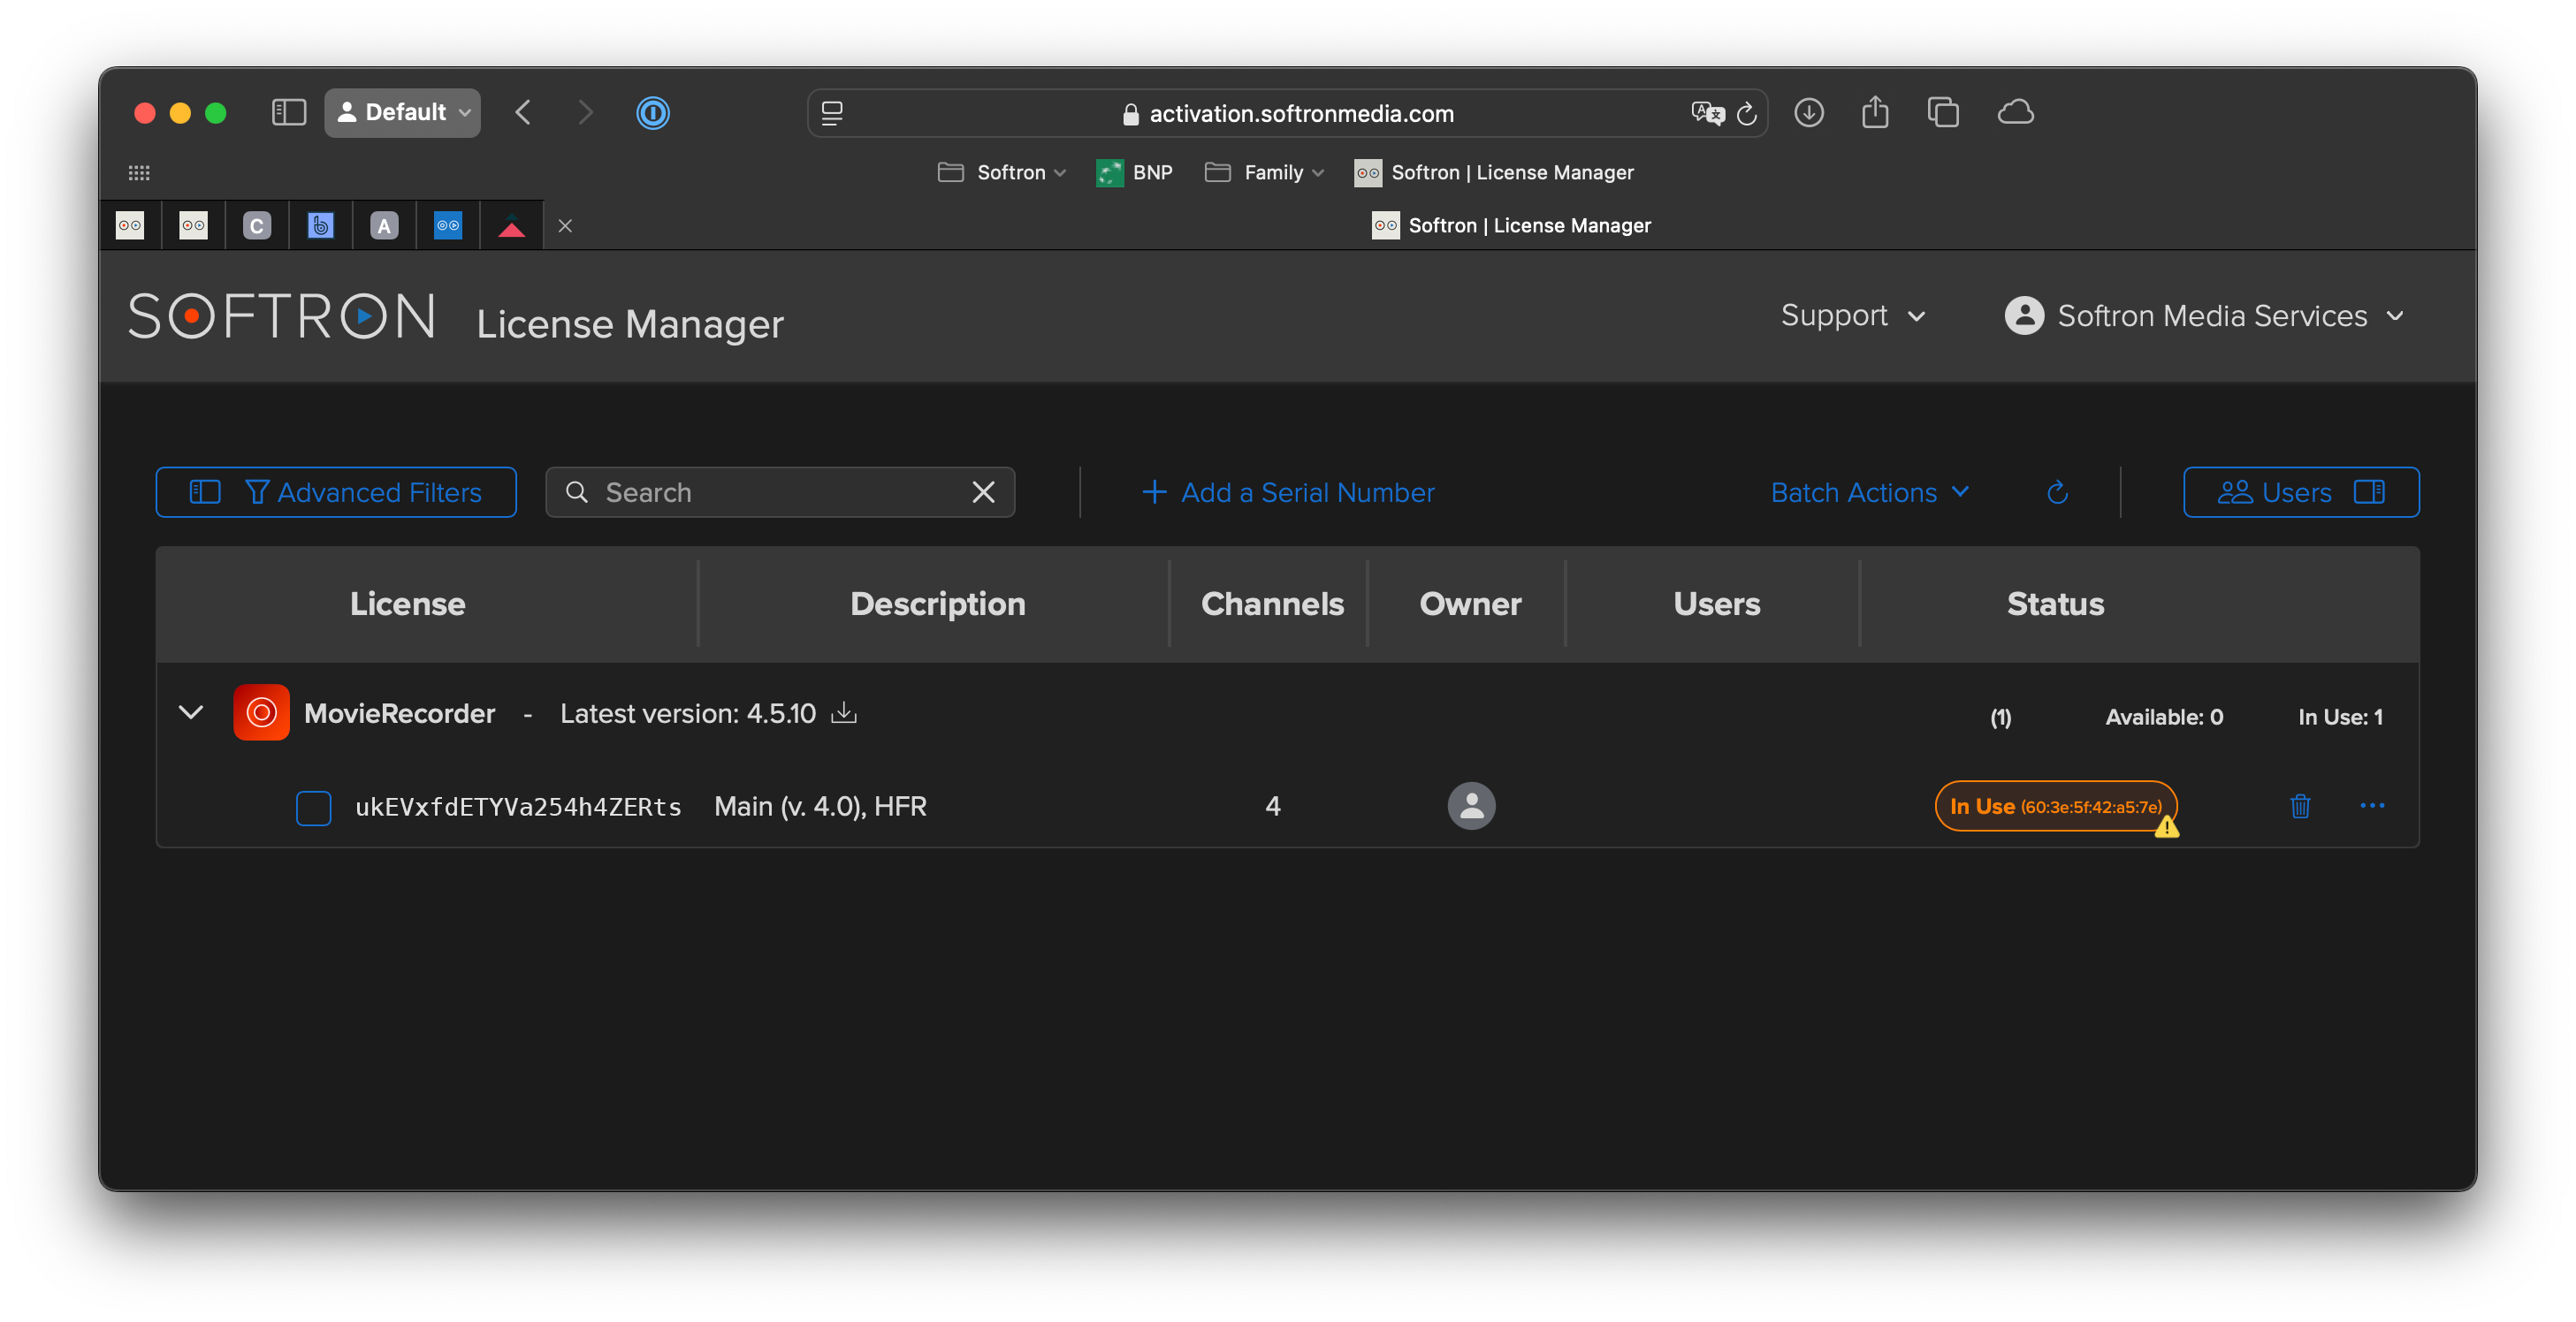Screen dimensions: 2576x1322
Task: Open iCloud tabs icon
Action: 2015,112
